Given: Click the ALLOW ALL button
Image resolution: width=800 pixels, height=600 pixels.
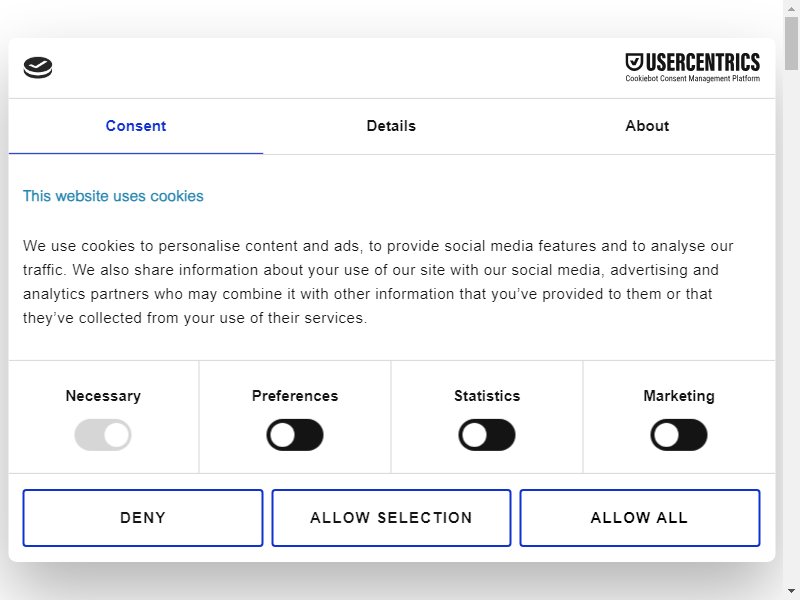Looking at the screenshot, I should pyautogui.click(x=640, y=518).
